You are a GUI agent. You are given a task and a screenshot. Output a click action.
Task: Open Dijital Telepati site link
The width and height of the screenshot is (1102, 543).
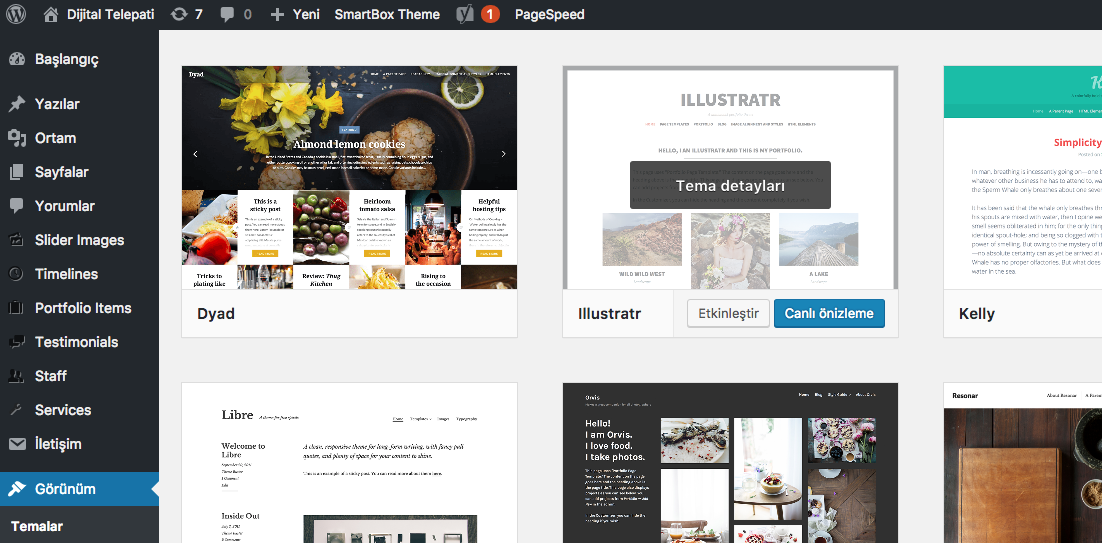click(x=110, y=14)
